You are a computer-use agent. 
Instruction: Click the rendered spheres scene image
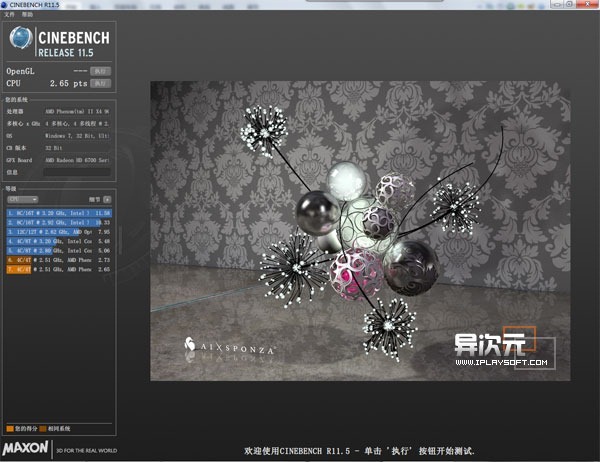(360, 231)
